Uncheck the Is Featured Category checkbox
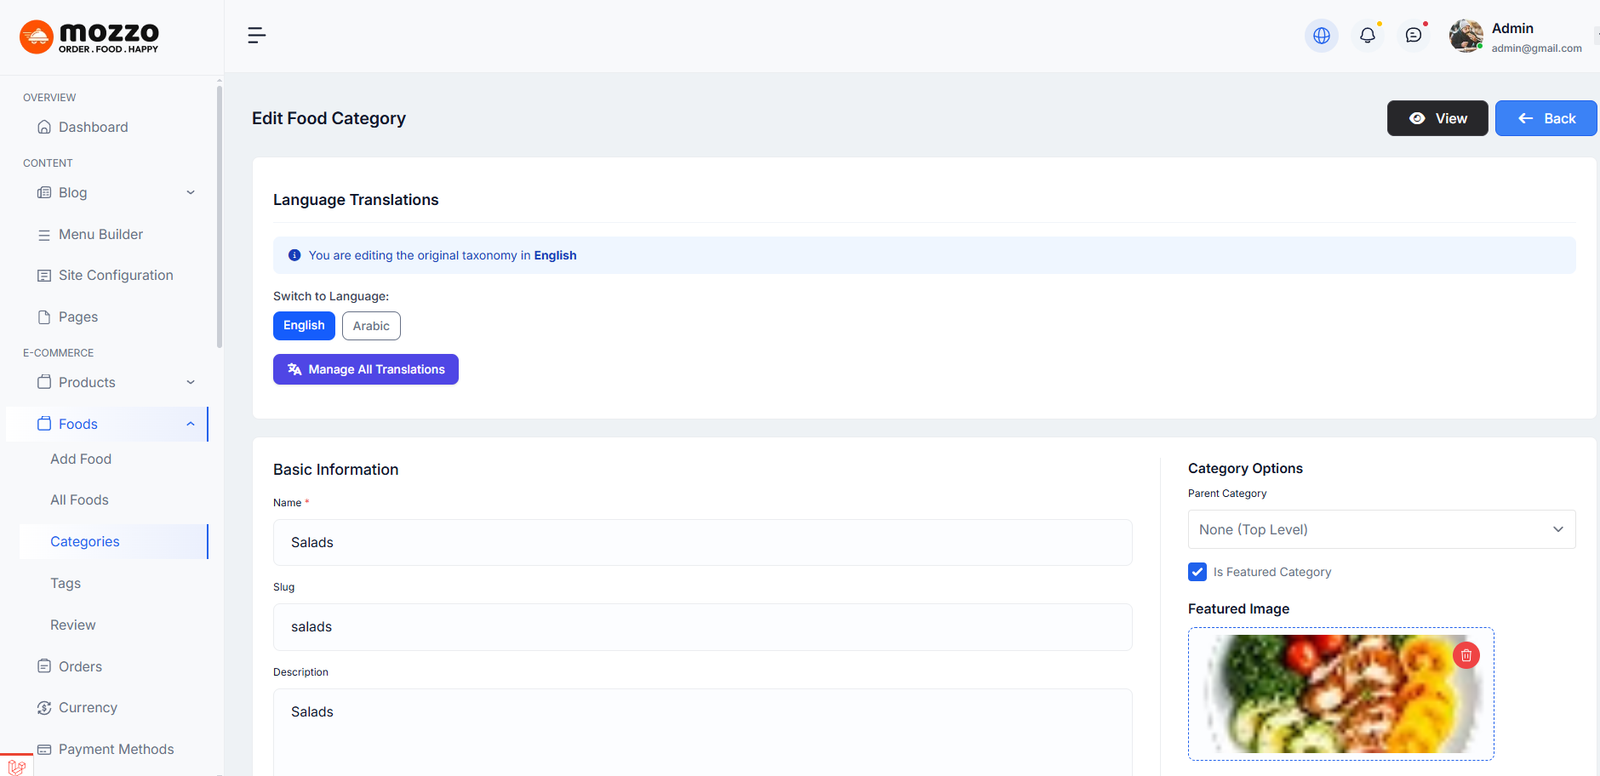 [1197, 572]
